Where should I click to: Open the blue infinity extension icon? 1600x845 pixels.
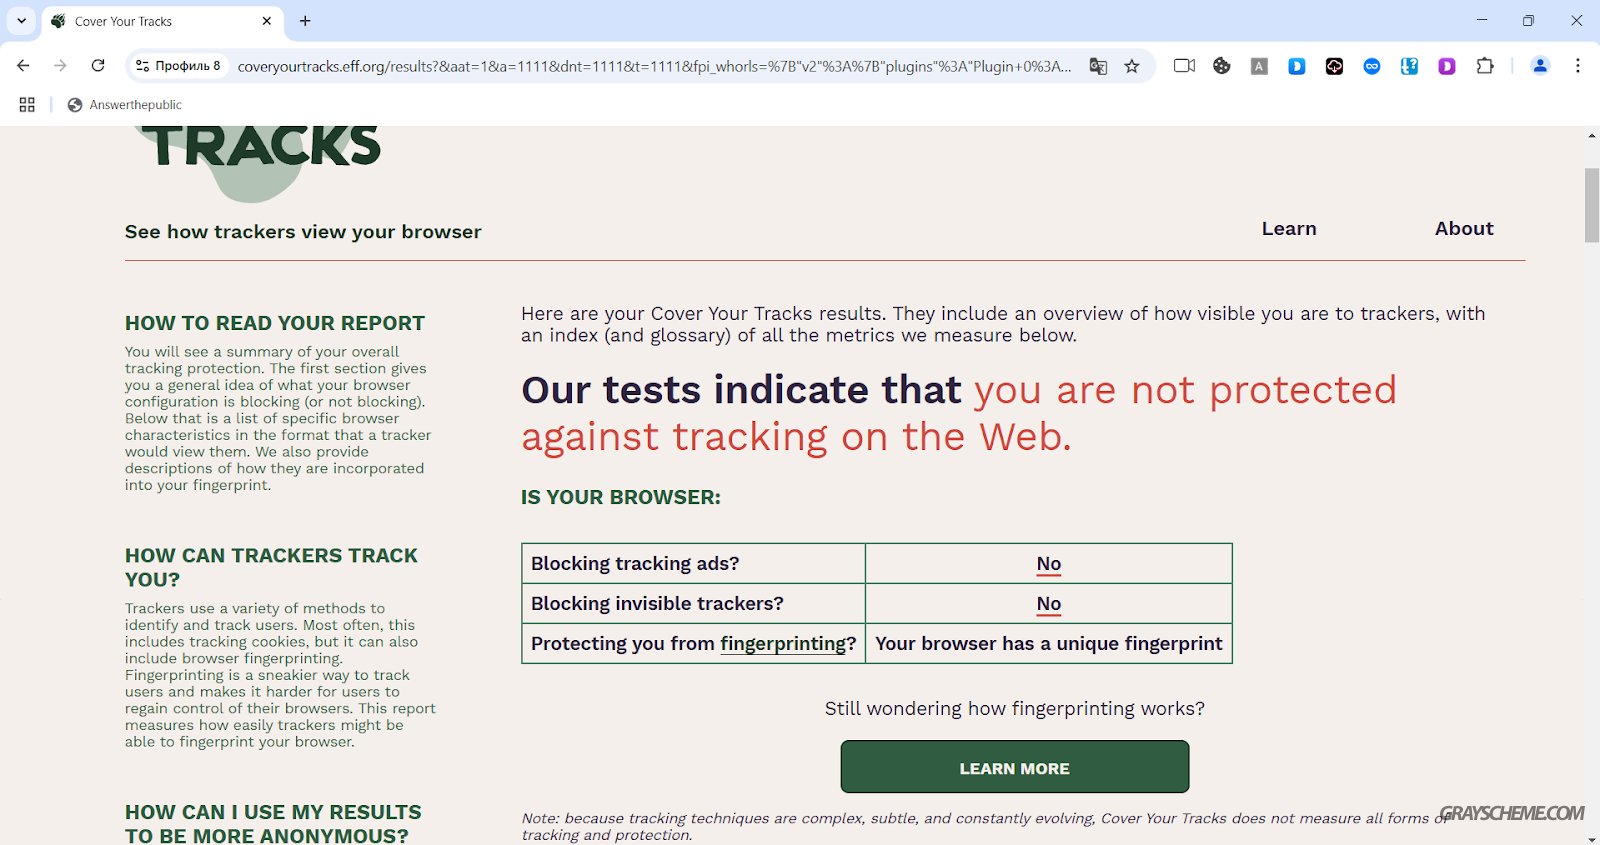(x=1372, y=66)
